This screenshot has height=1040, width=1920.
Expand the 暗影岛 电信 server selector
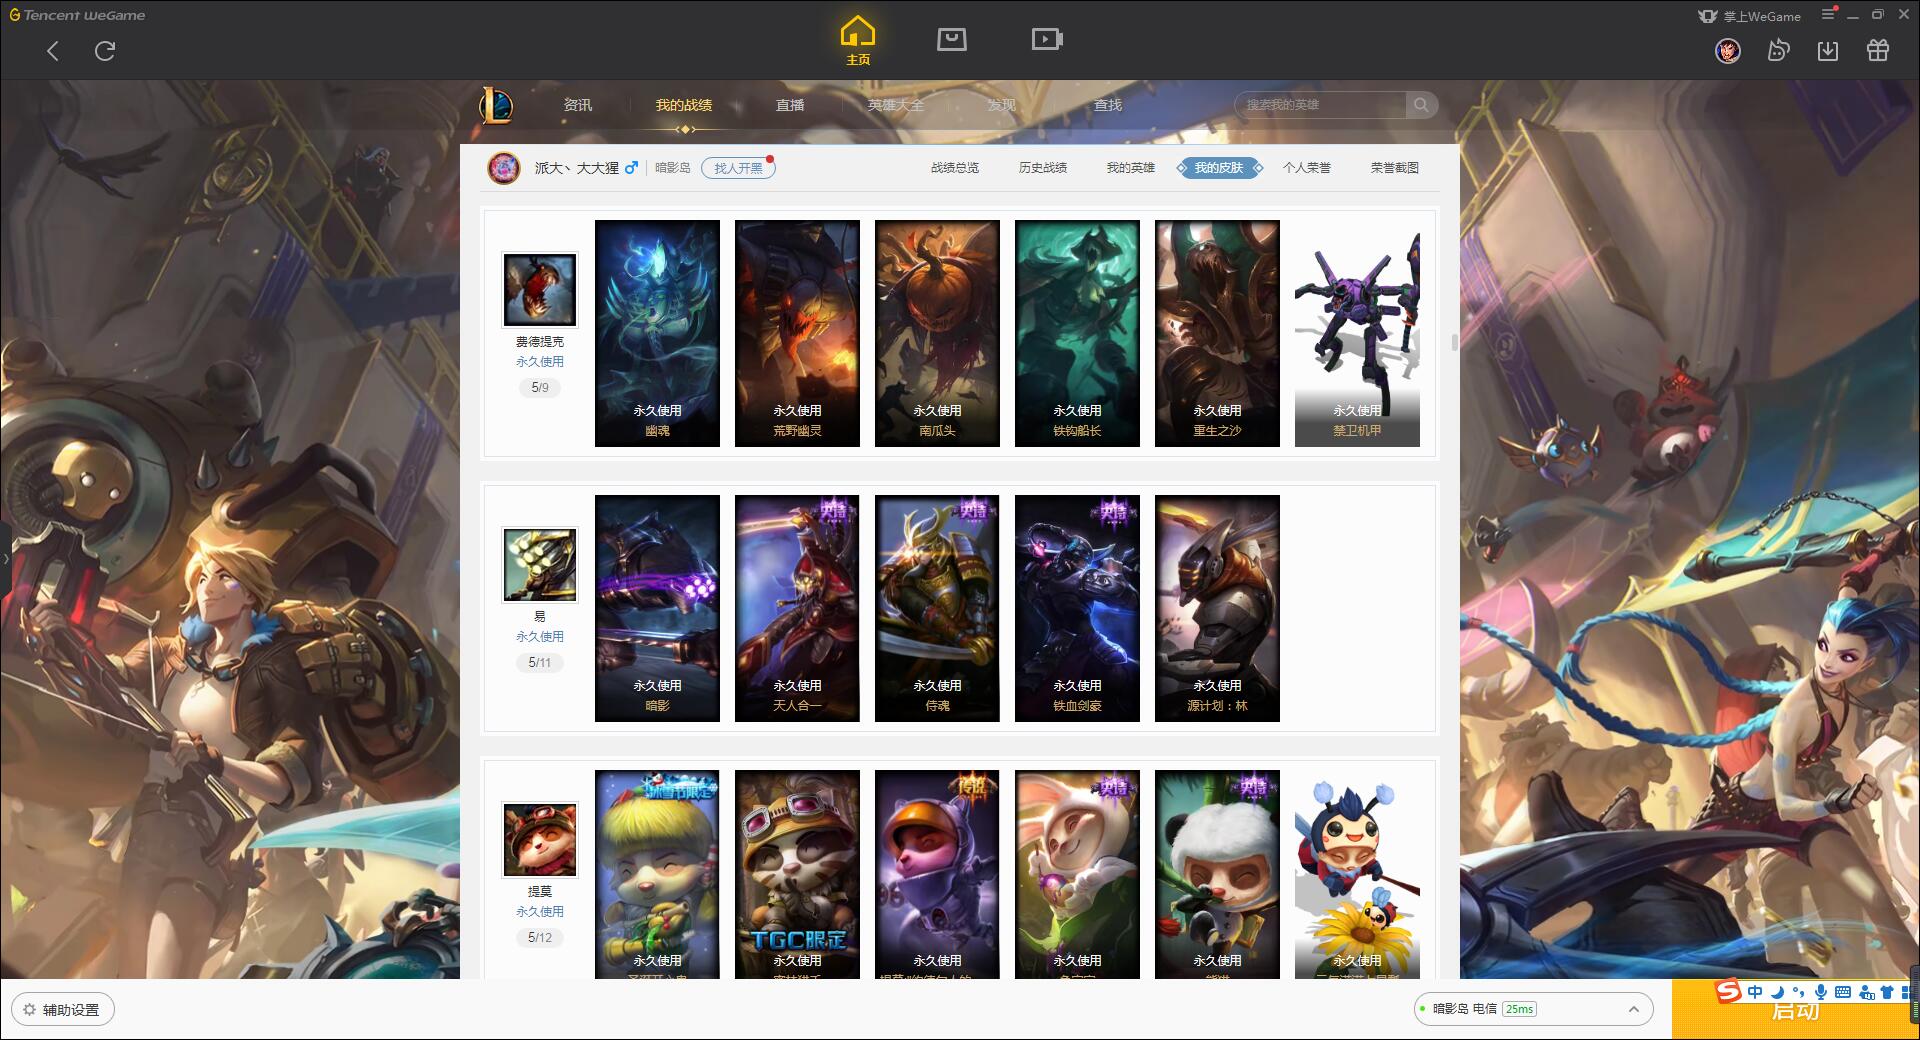click(x=1534, y=1009)
